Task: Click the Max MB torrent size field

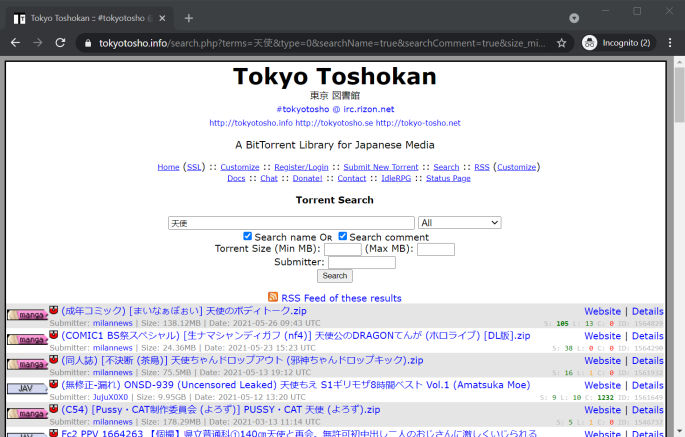Action: point(436,249)
